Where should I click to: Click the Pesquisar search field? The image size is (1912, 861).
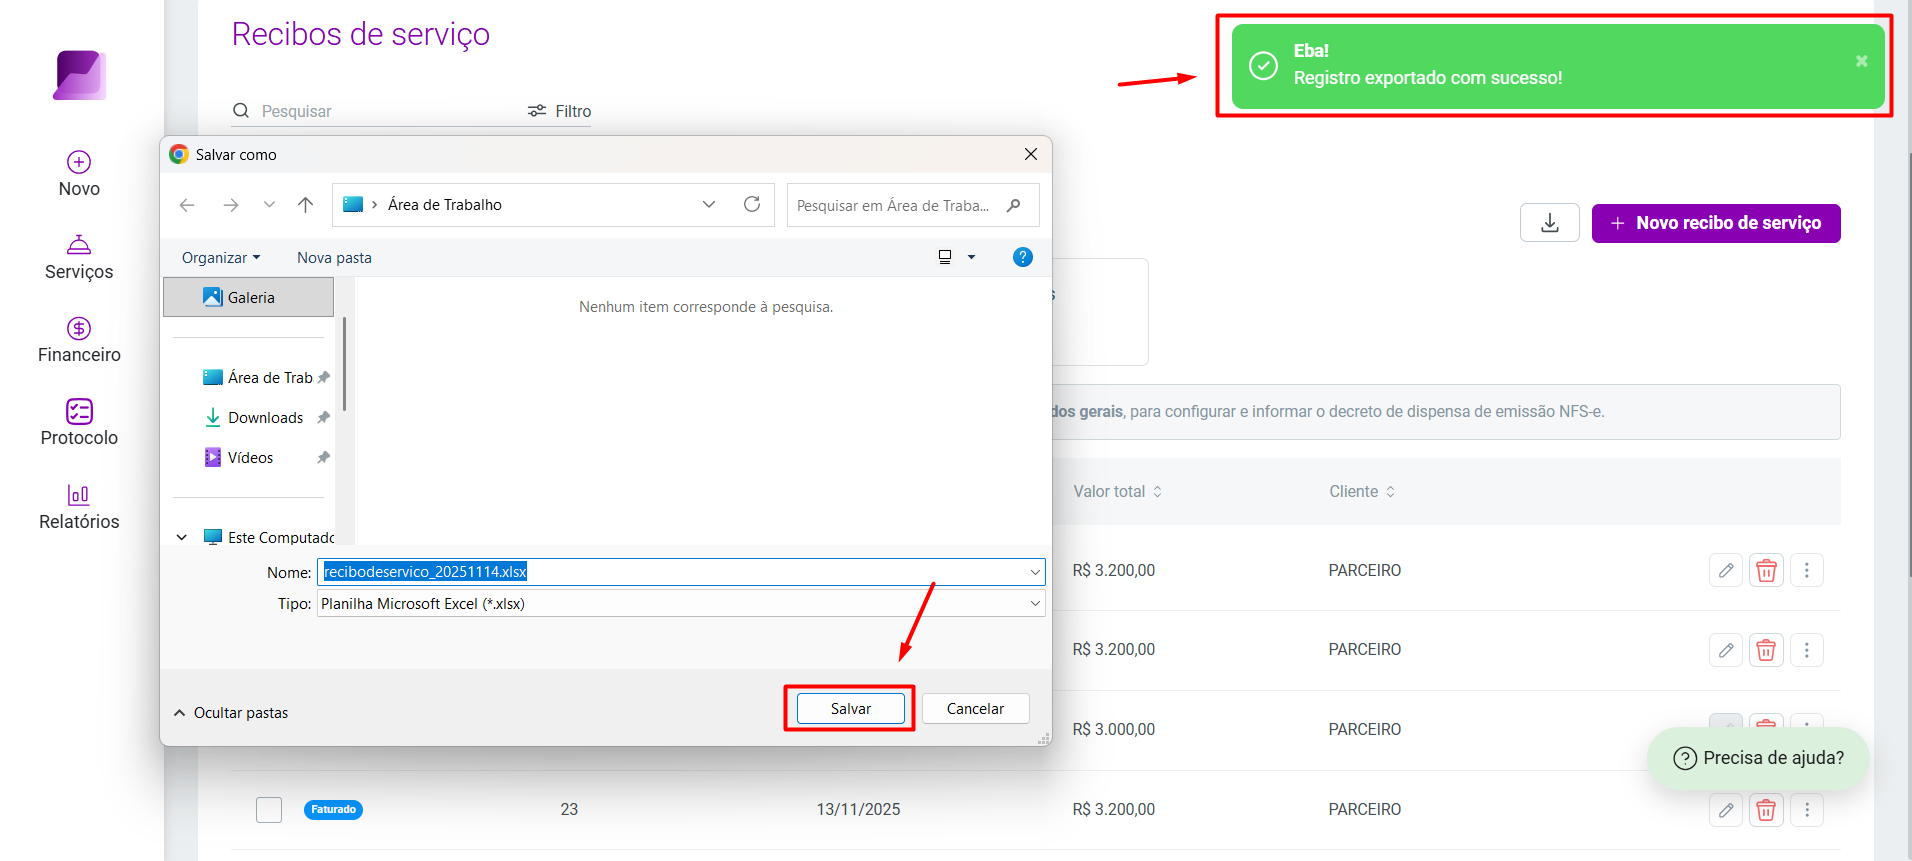[377, 111]
